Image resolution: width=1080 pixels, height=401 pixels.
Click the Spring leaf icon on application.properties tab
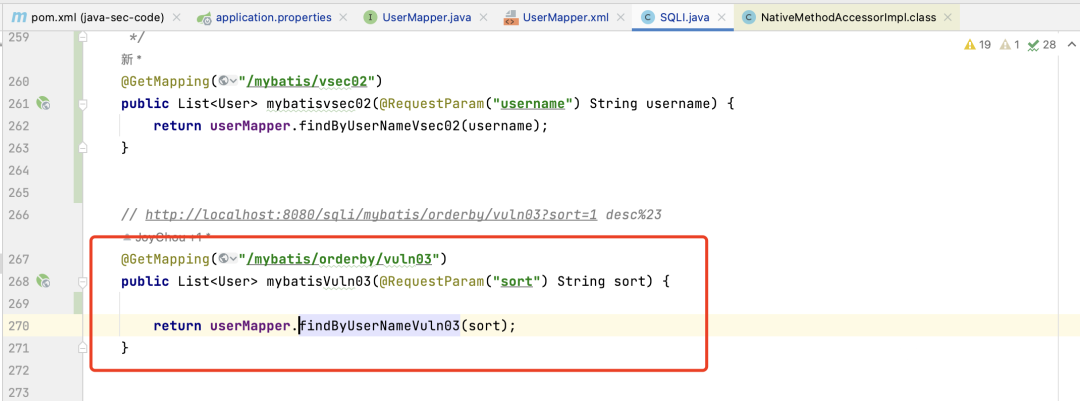[x=204, y=18]
